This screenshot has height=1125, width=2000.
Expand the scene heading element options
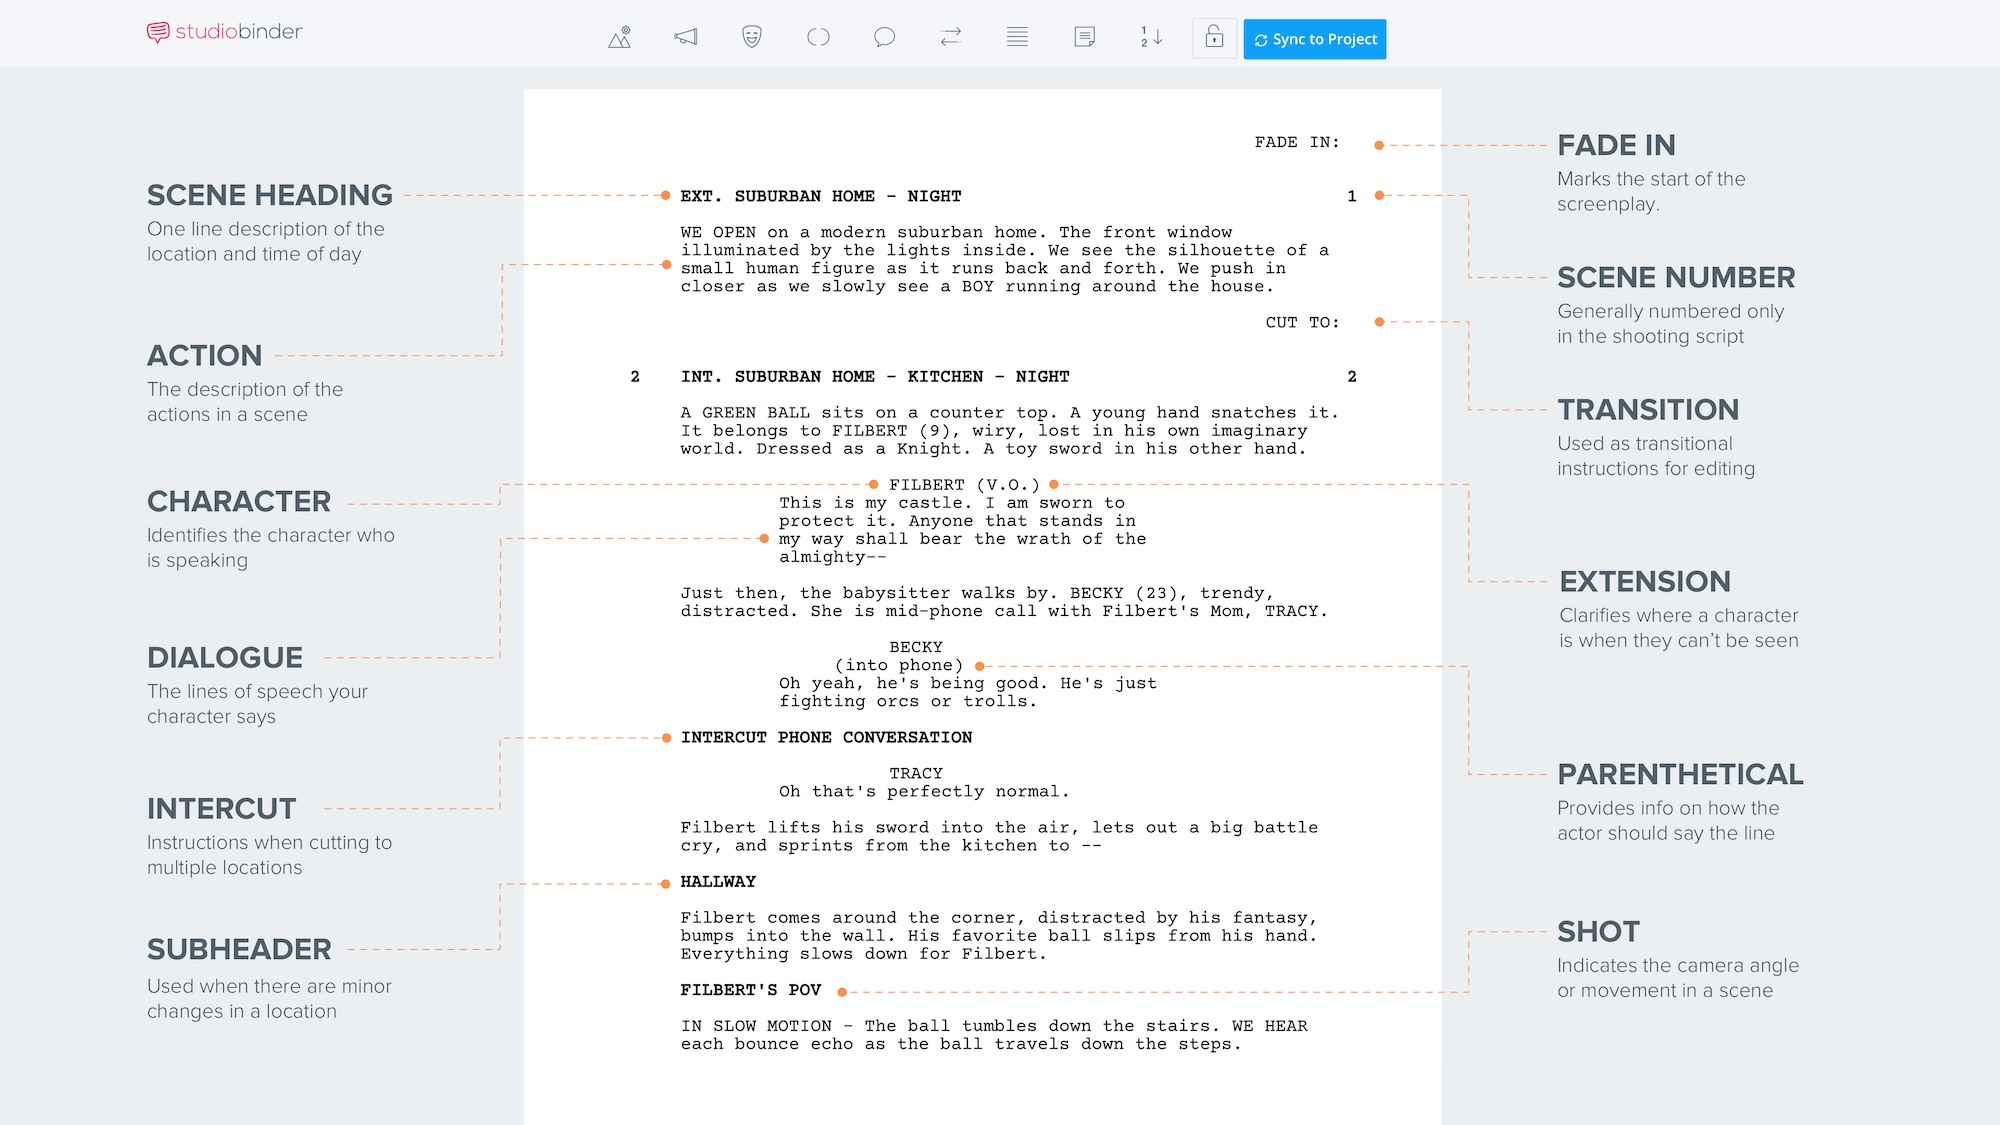[620, 37]
